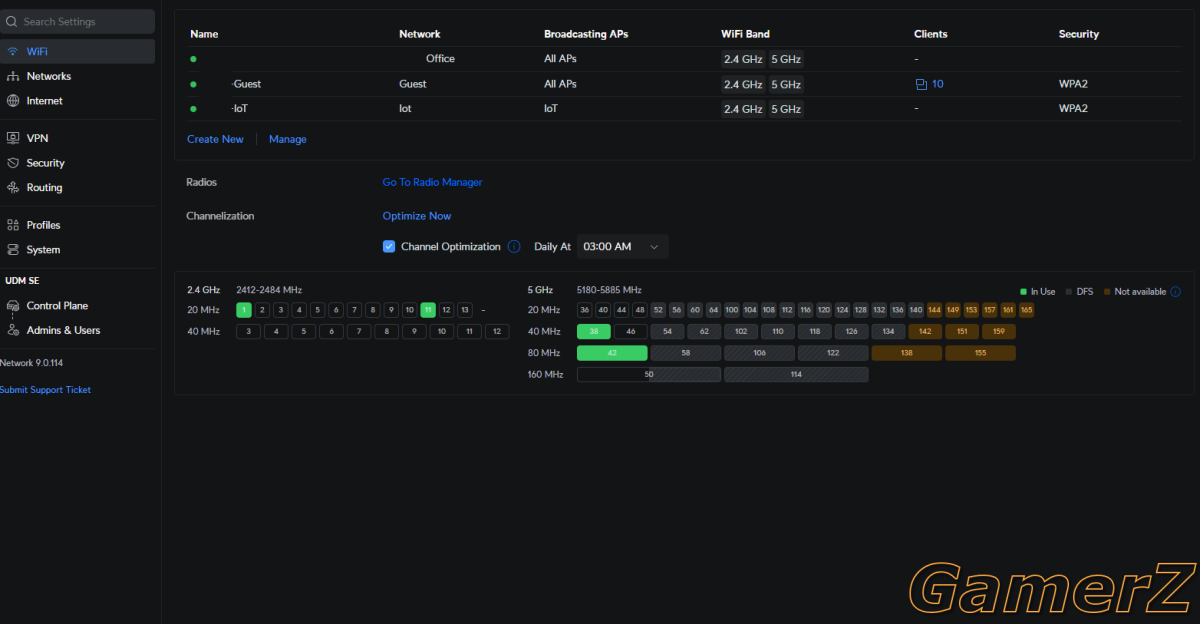Open info icon beside Not available legend
This screenshot has width=1200, height=624.
[1175, 292]
